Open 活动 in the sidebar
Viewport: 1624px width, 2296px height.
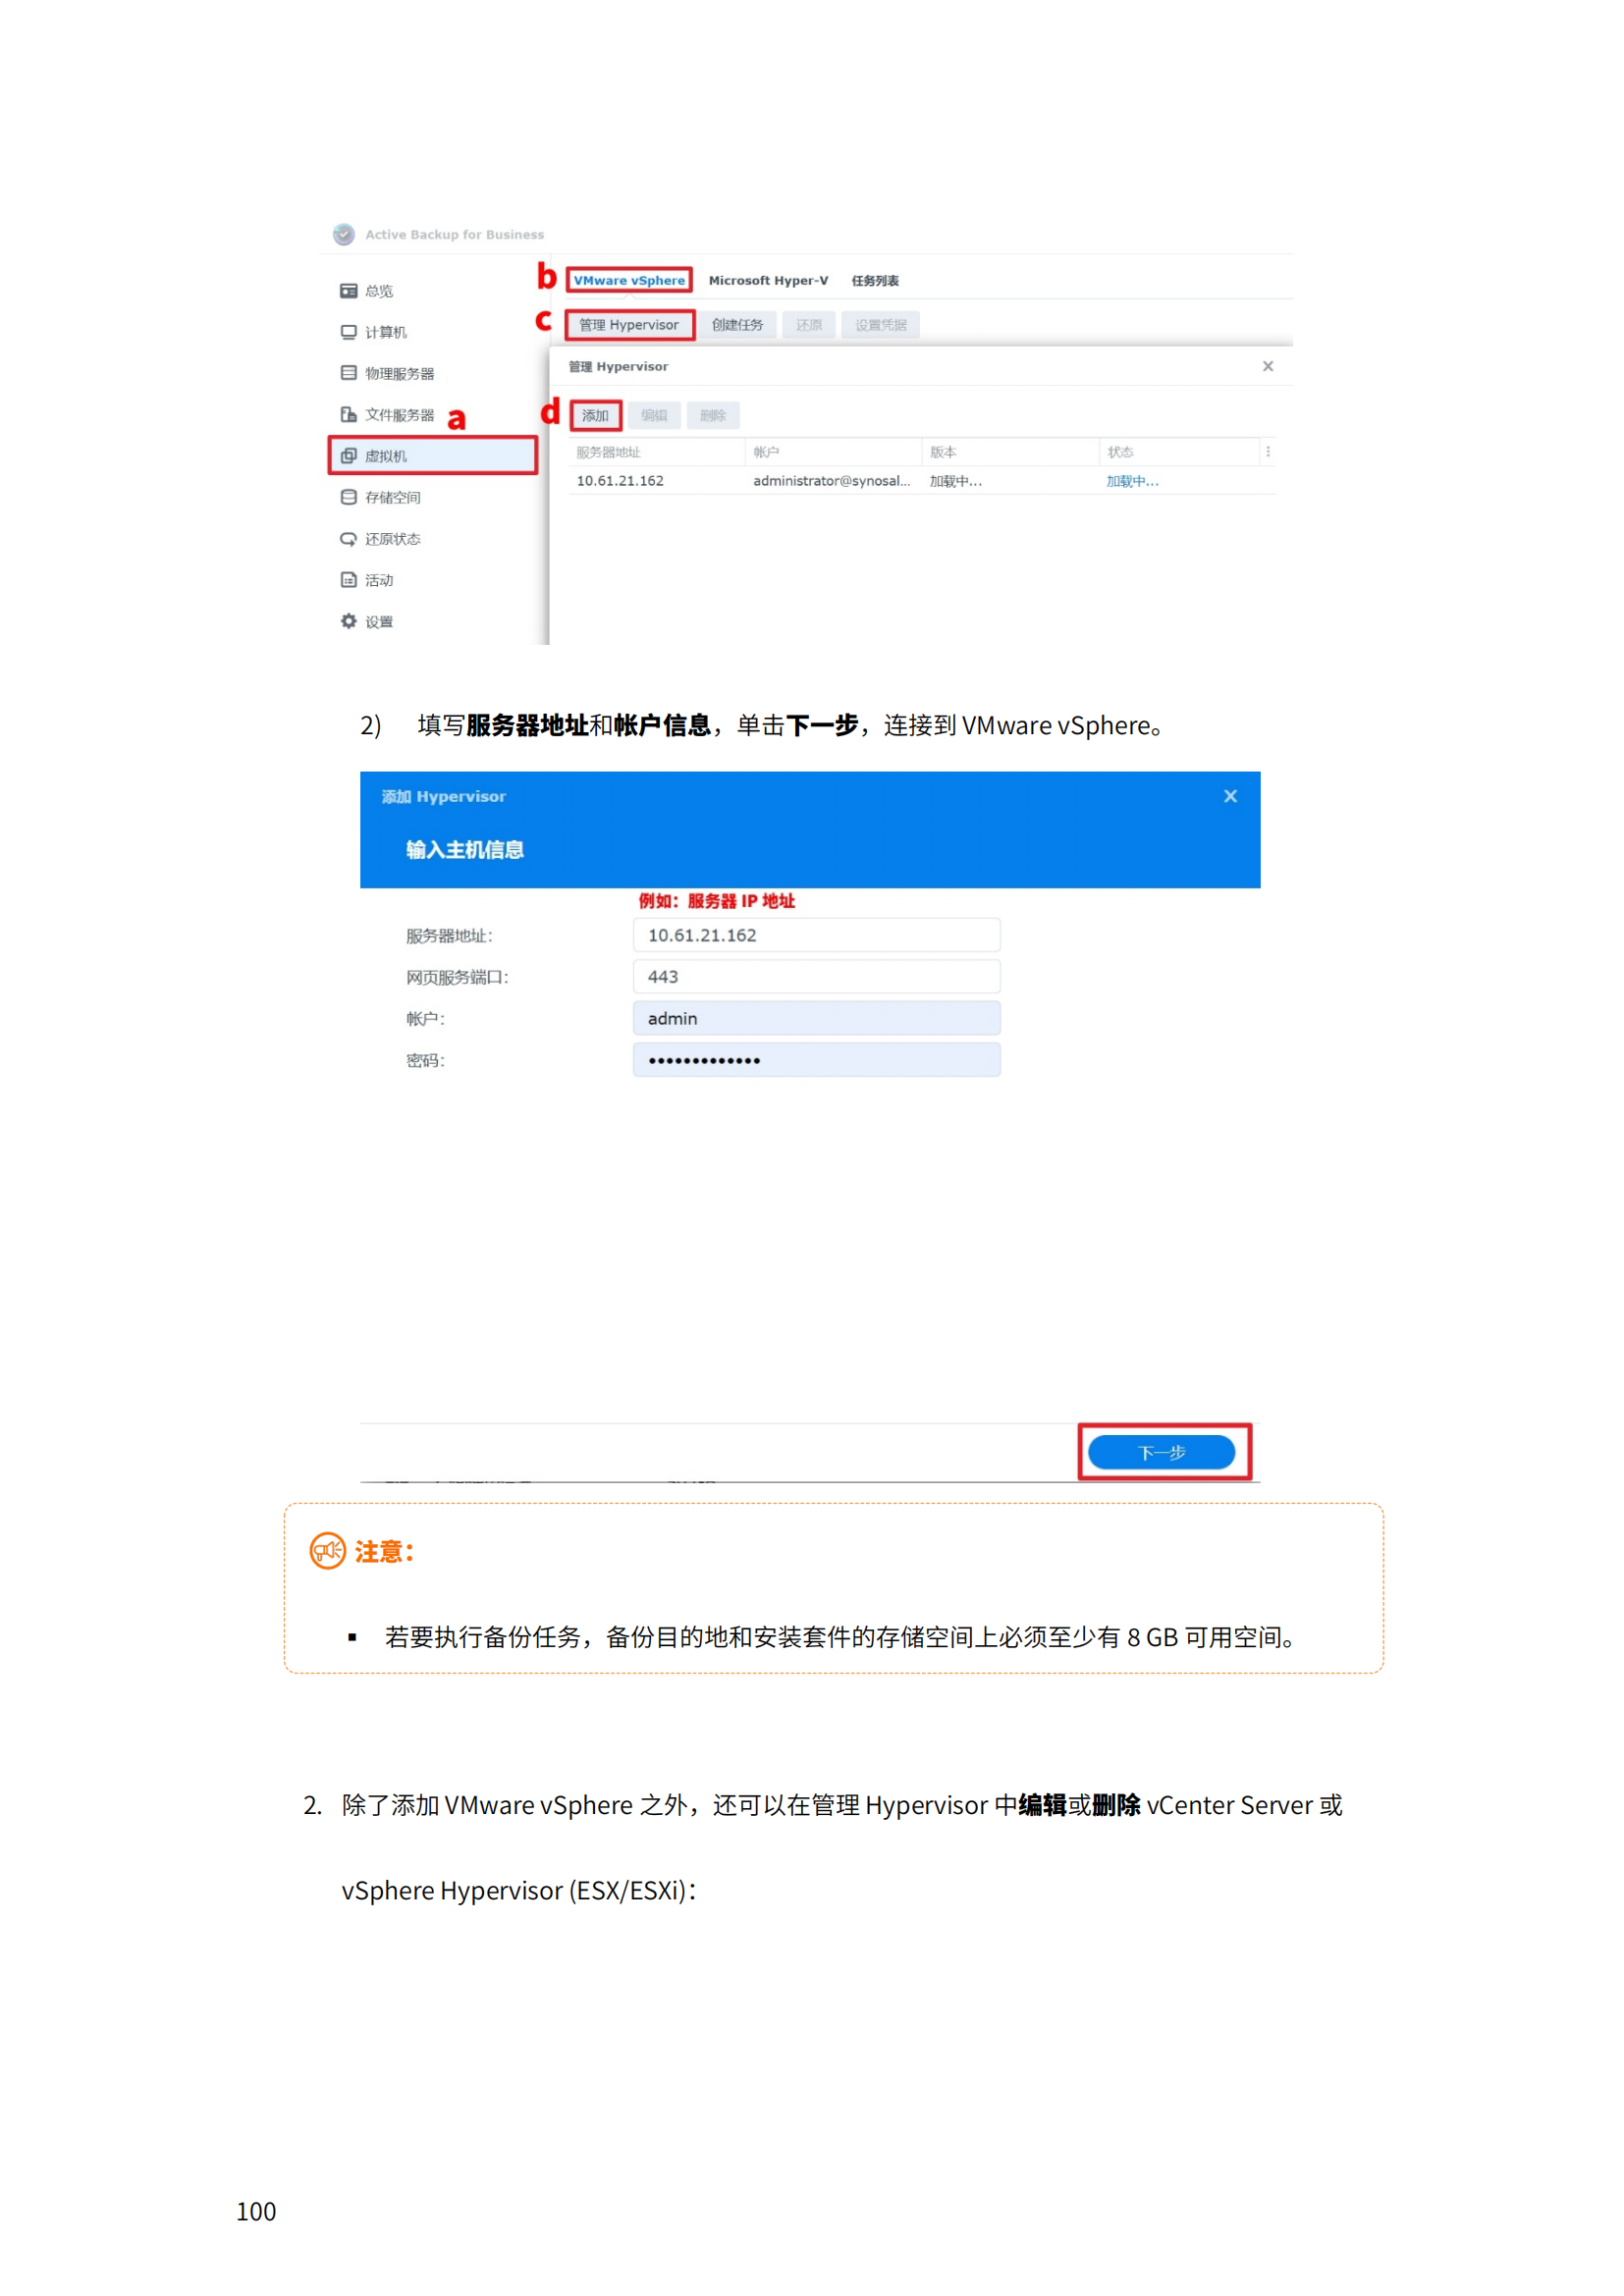coord(366,580)
